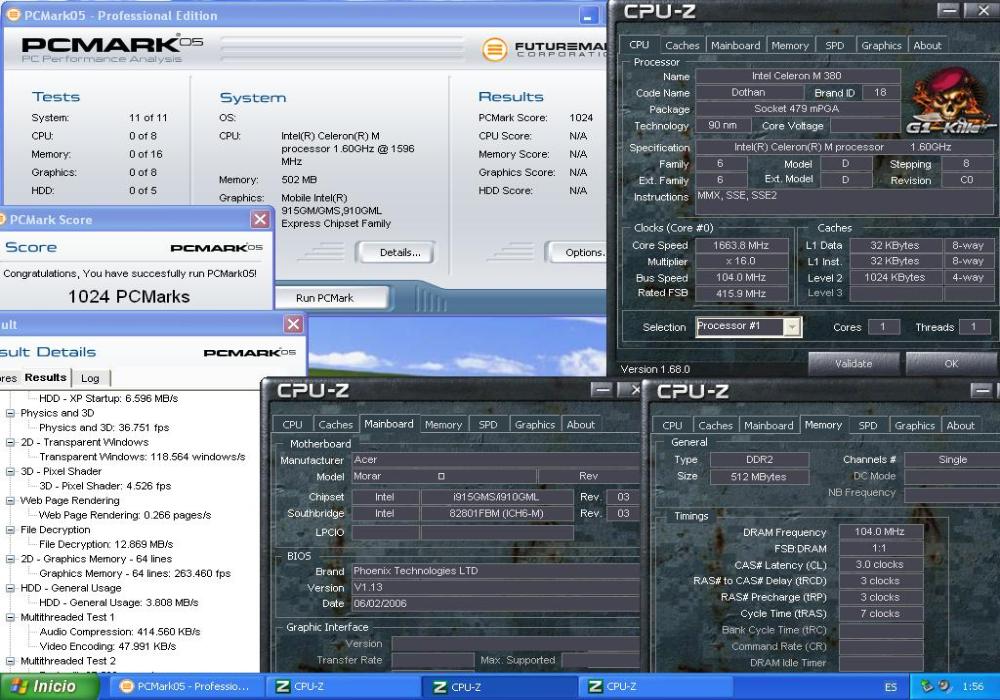Click the Futuremark Corporation logo
This screenshot has height=700, width=1000.
click(543, 50)
